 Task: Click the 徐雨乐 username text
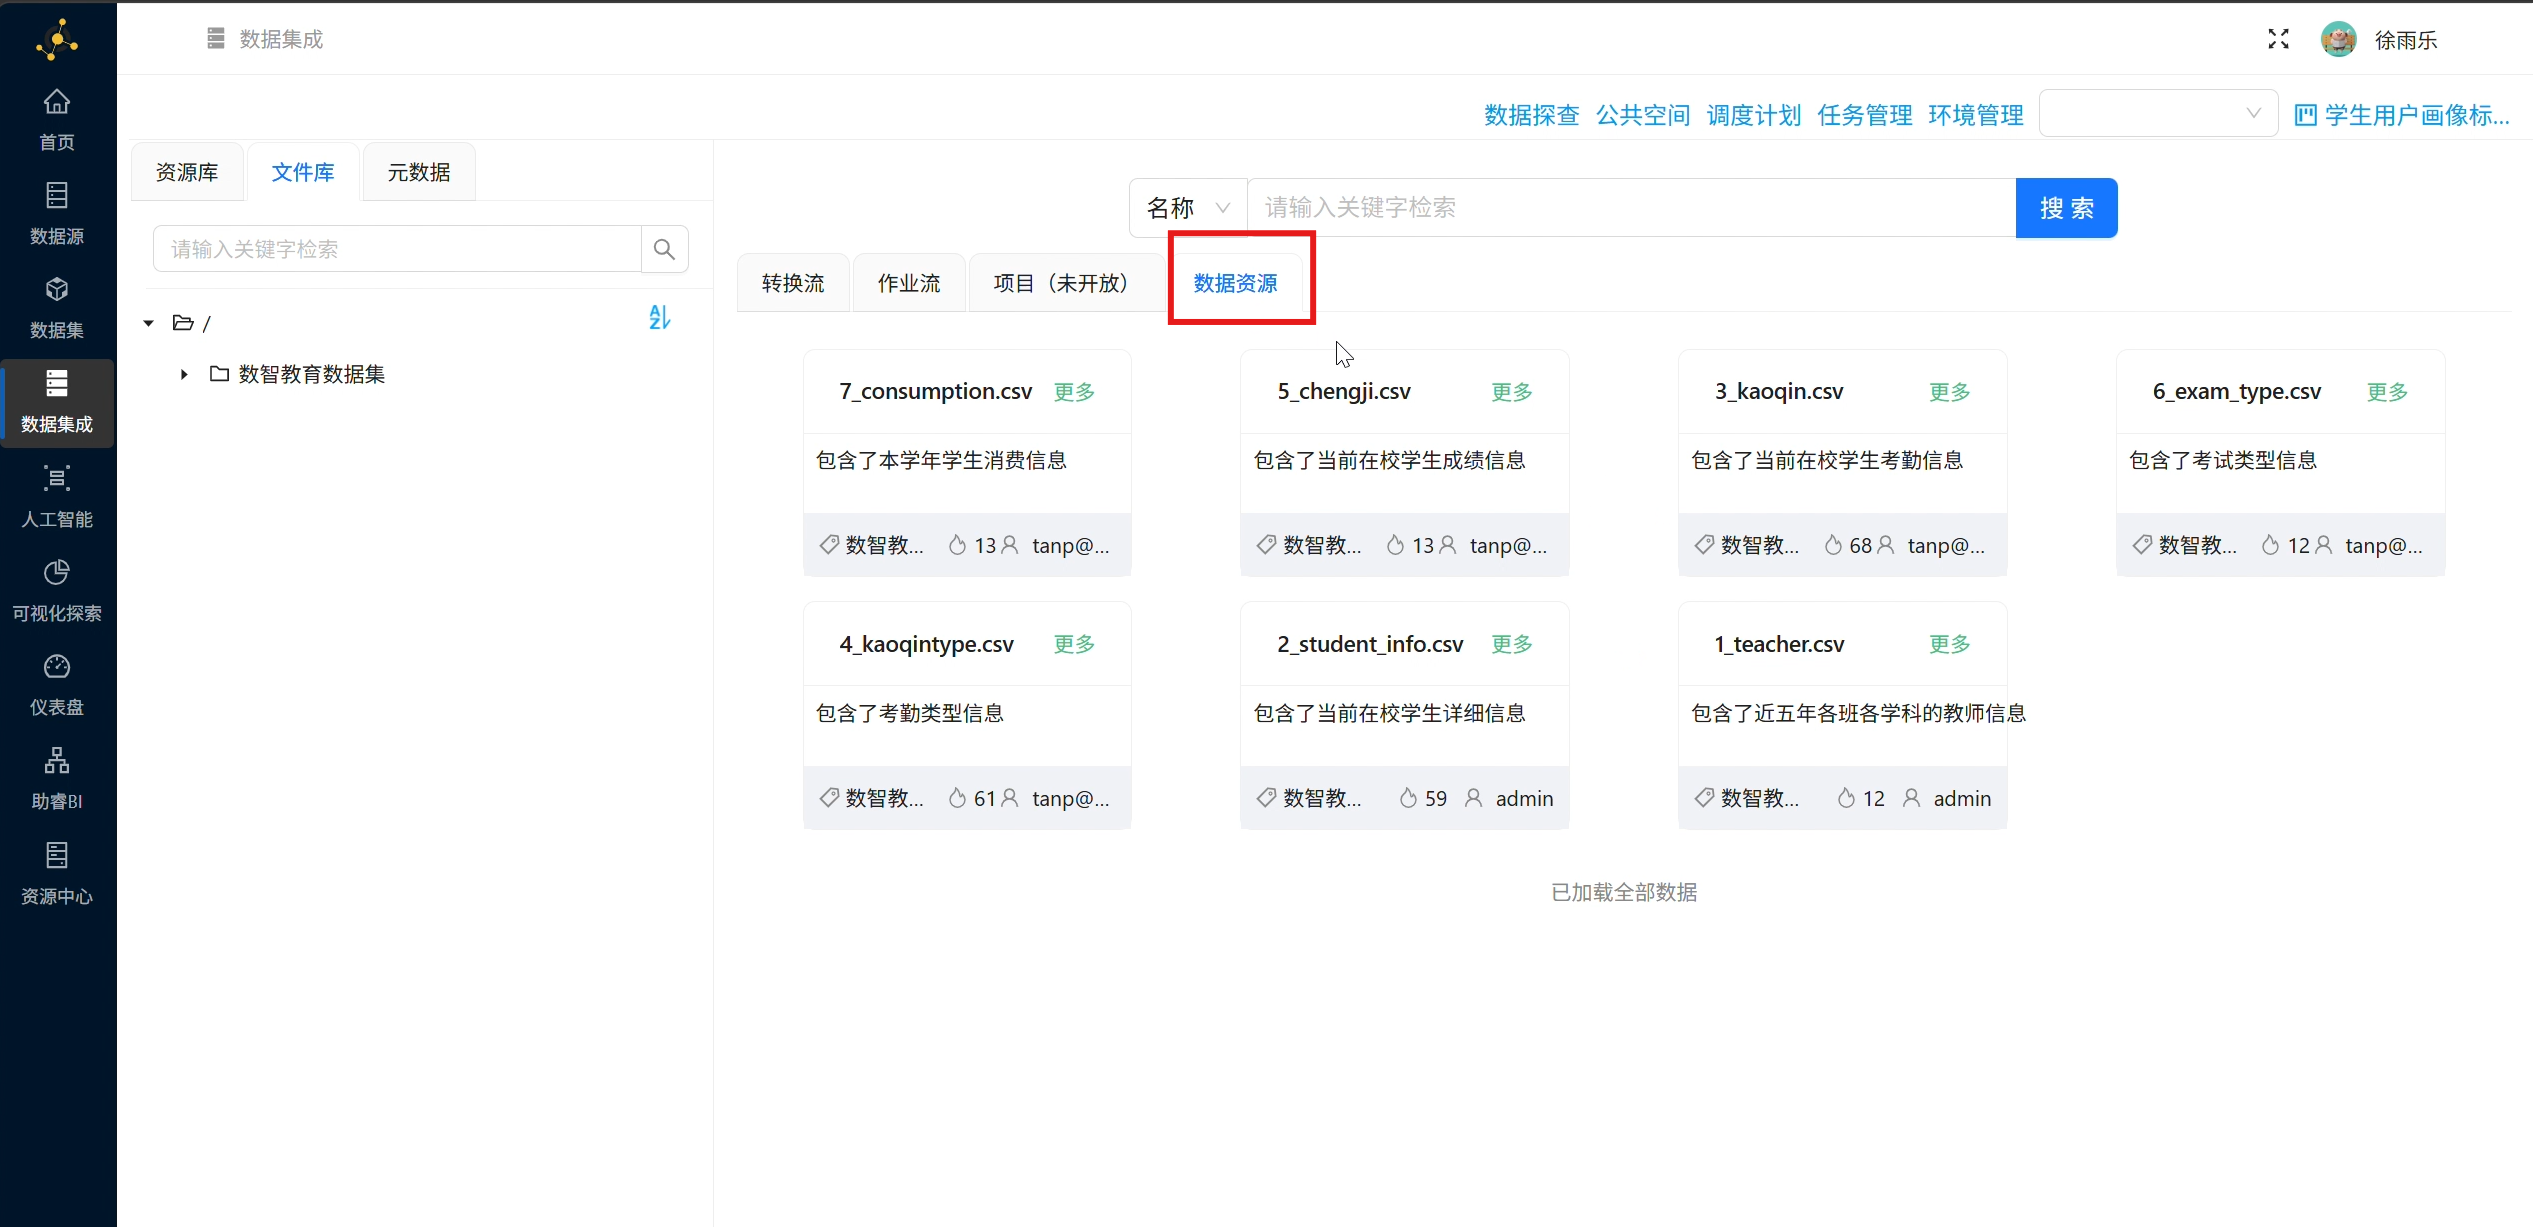tap(2406, 40)
